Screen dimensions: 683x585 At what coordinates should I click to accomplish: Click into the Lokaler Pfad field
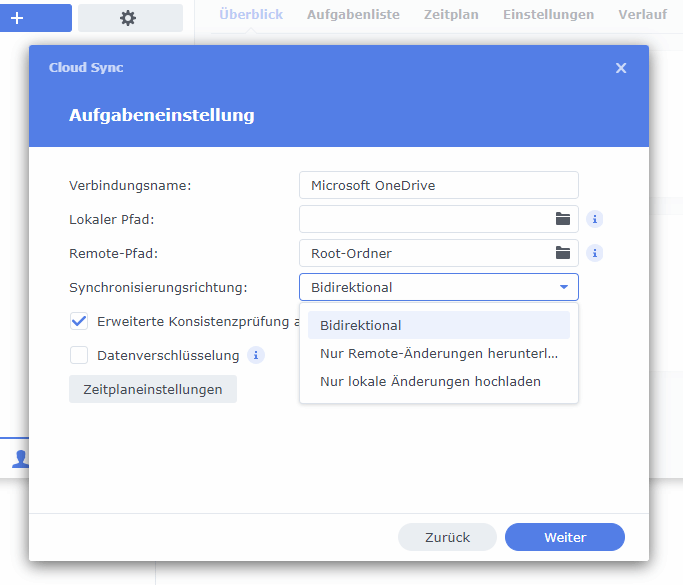[439, 219]
